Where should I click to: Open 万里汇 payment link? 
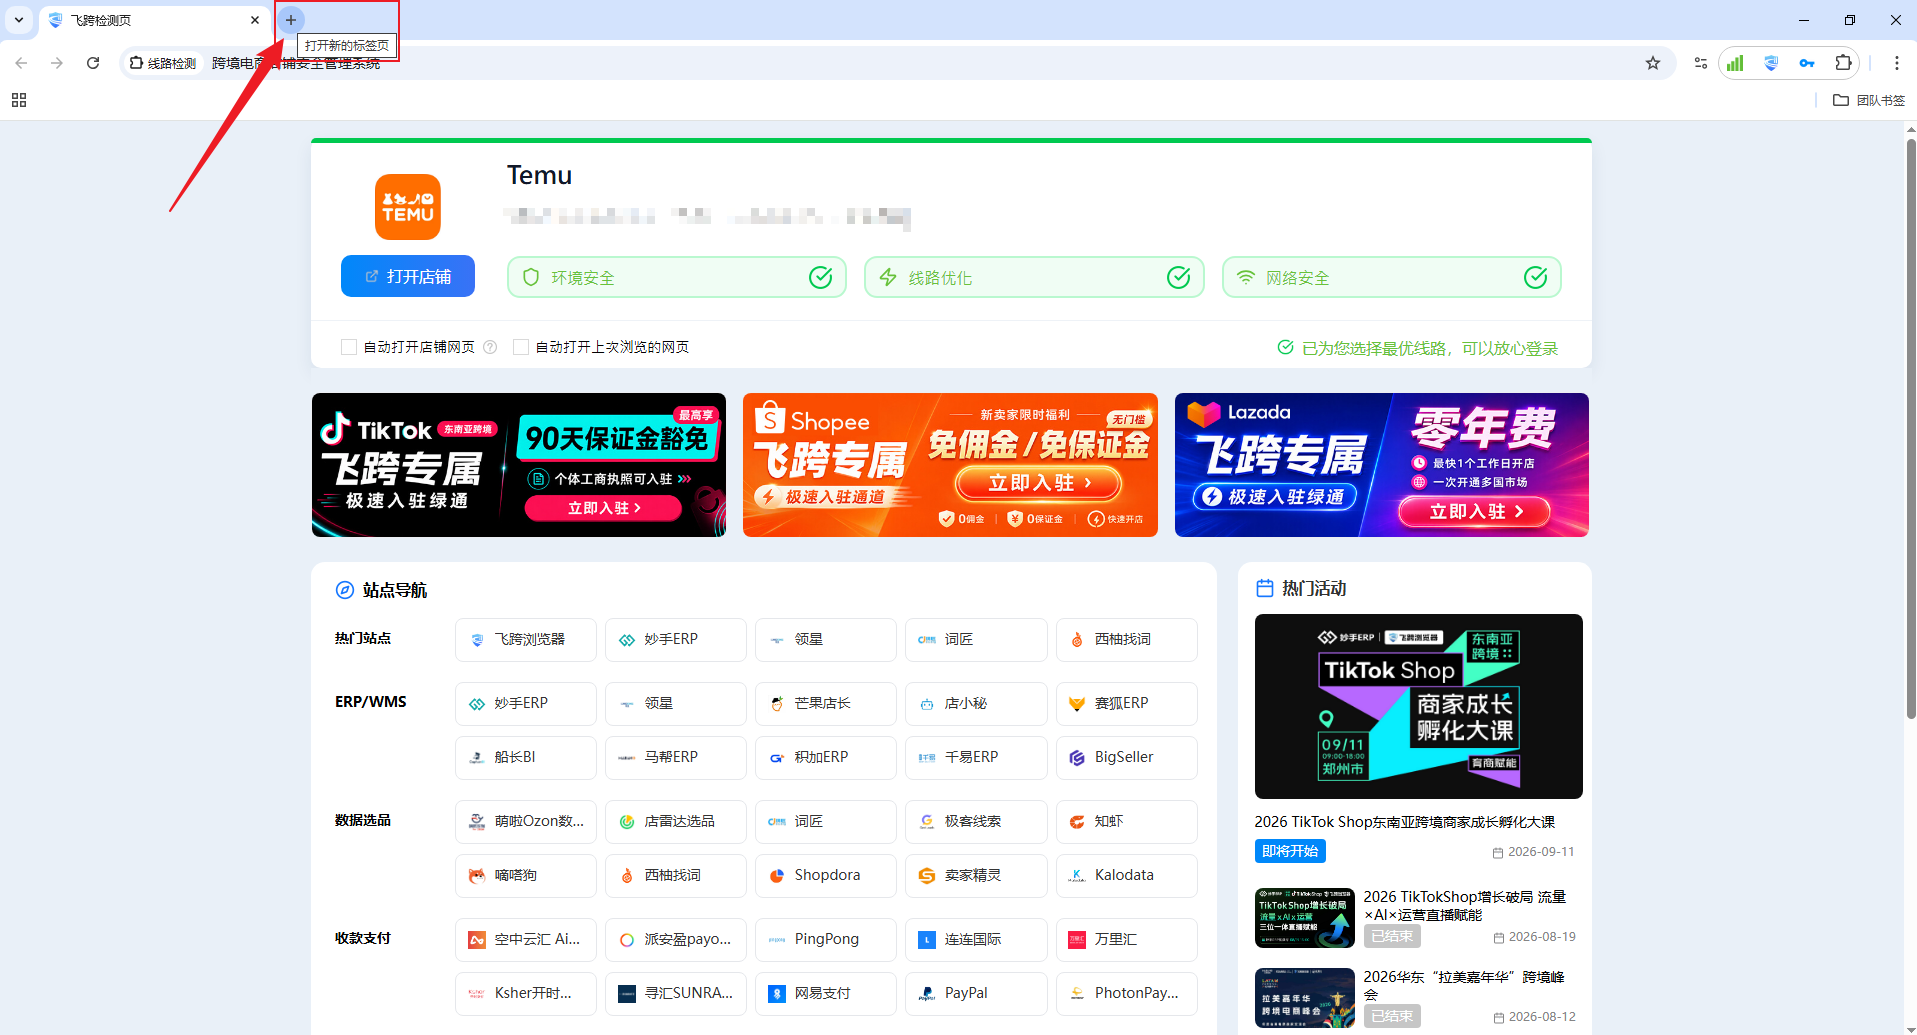click(1127, 940)
